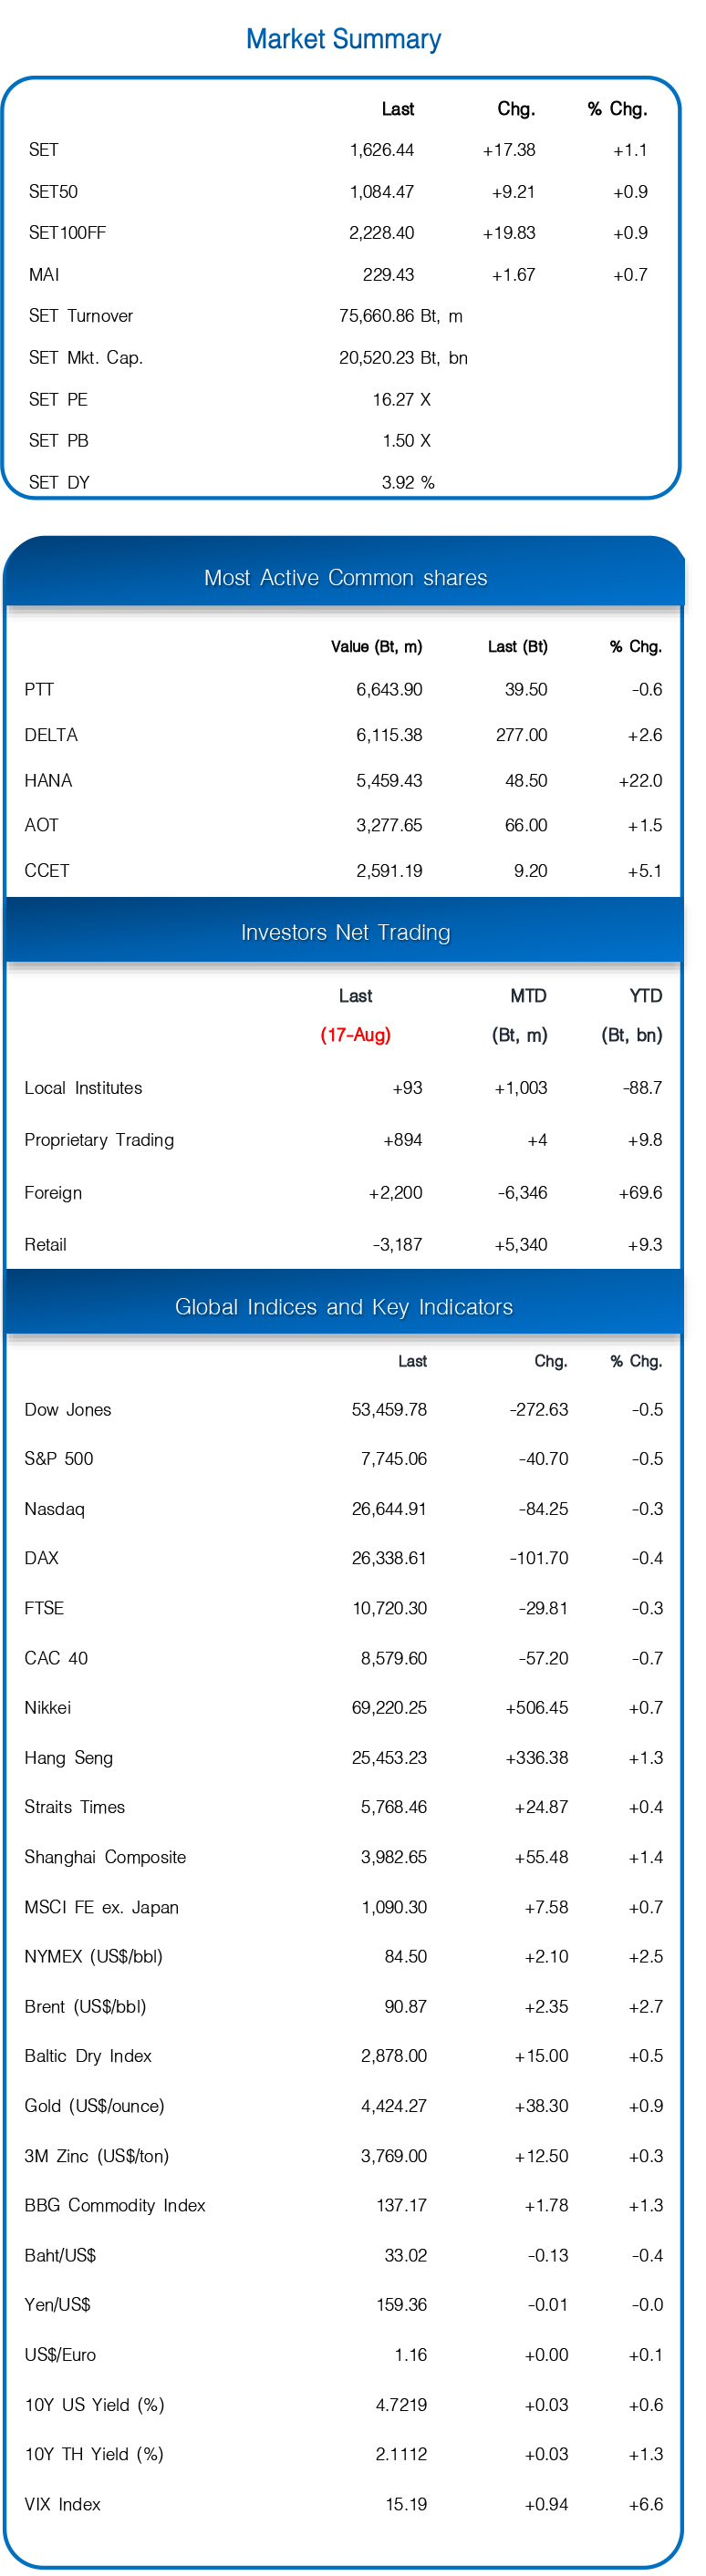706x2576 pixels.
Task: Click the Nikkei index label
Action: click(x=48, y=1708)
